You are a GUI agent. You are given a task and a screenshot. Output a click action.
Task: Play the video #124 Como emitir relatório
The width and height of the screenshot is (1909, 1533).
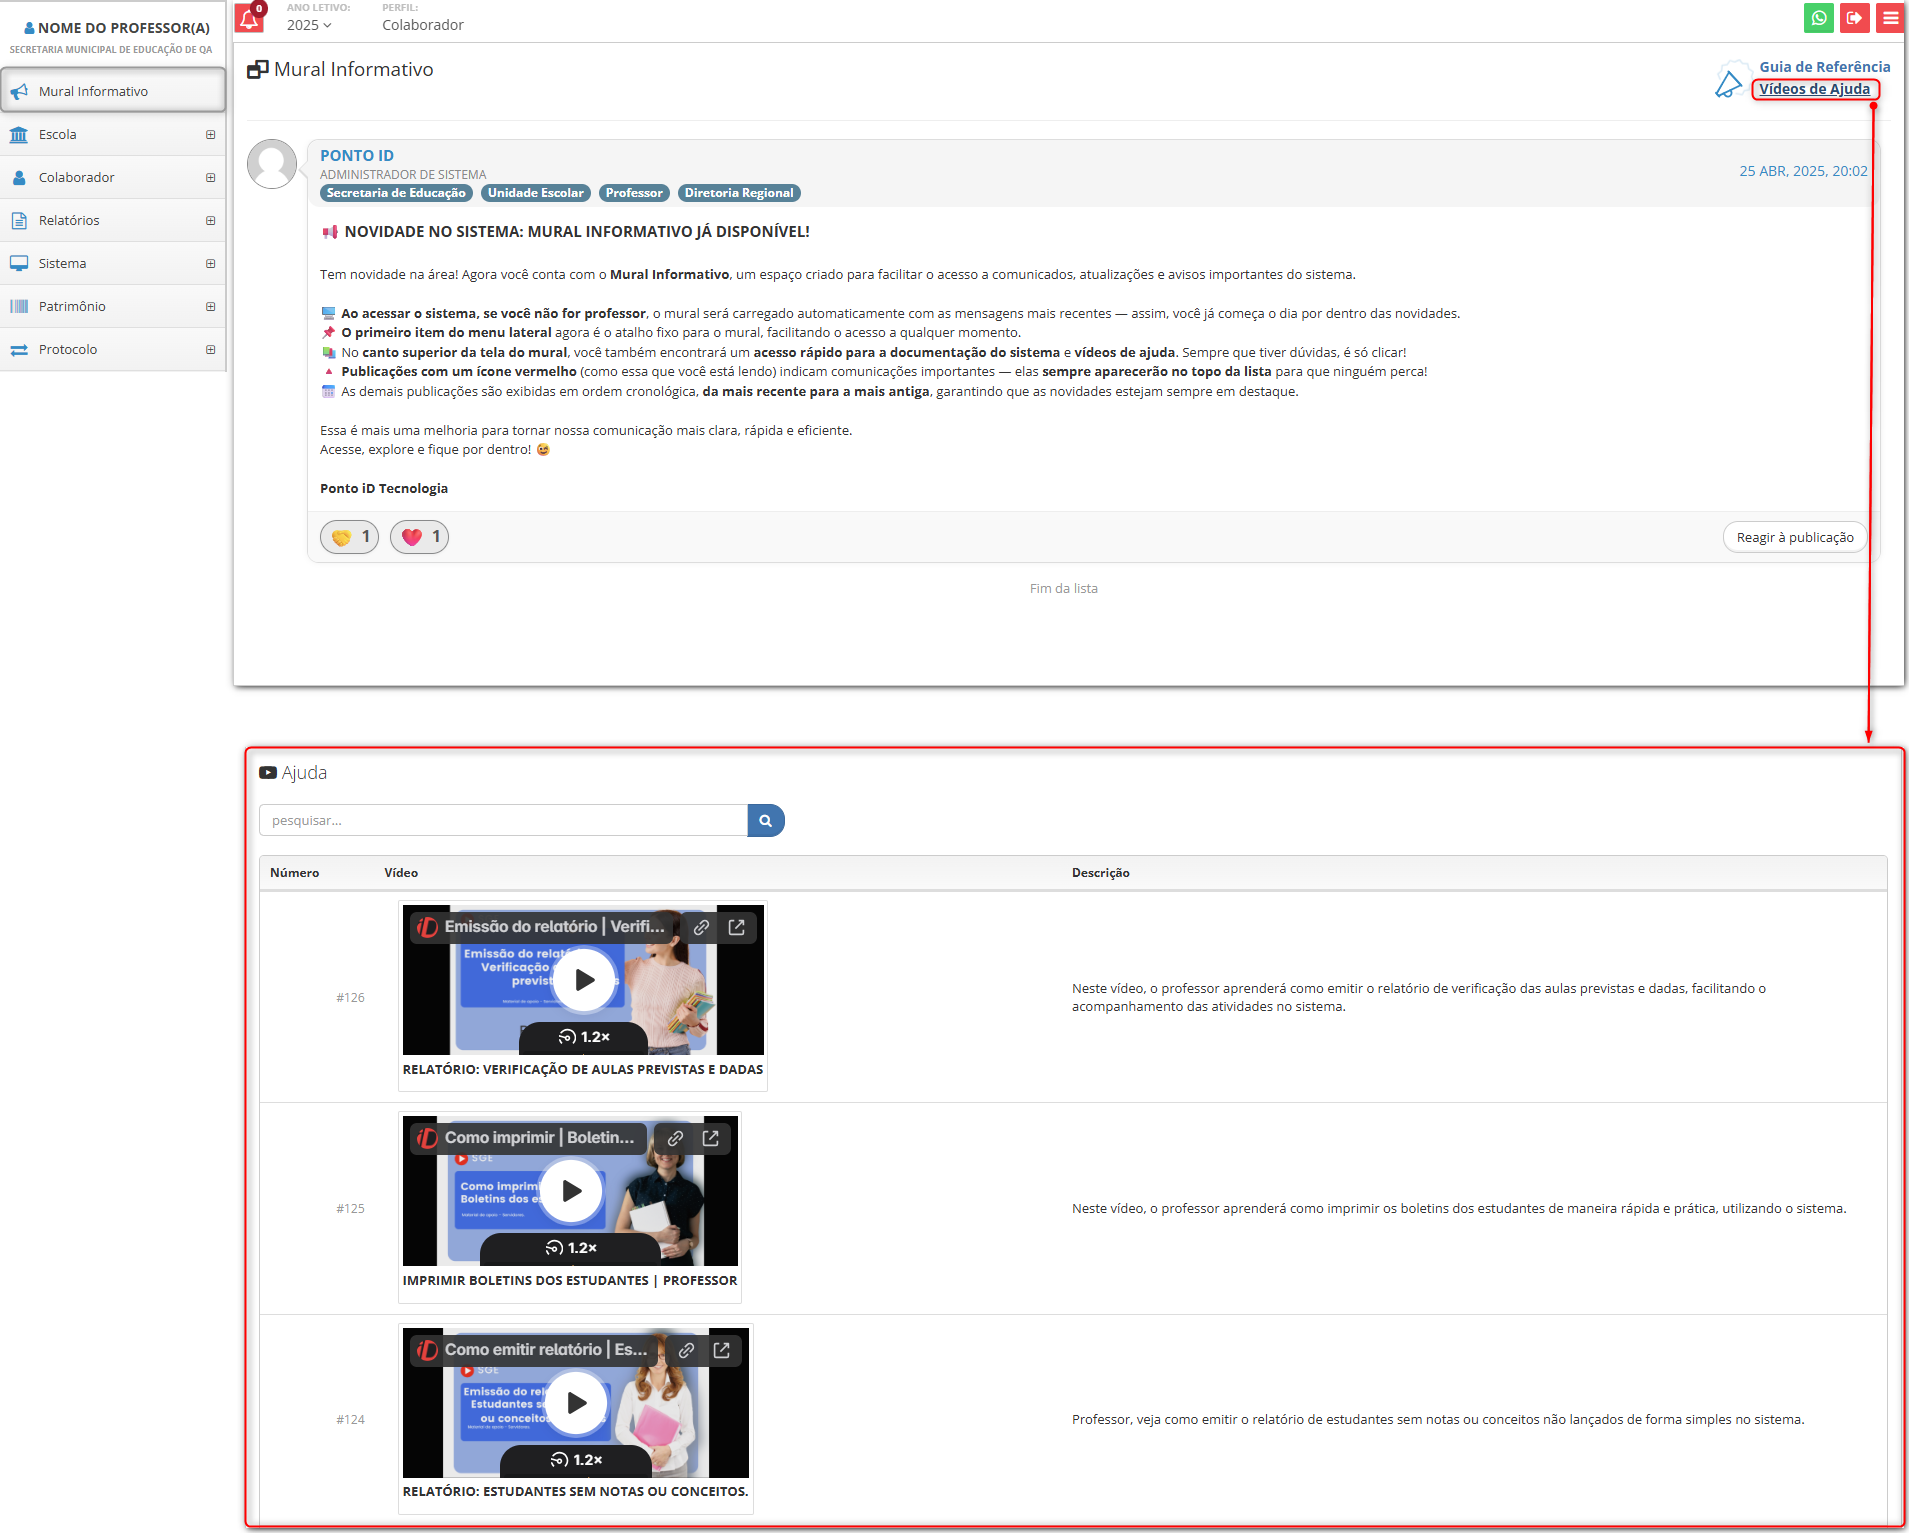pos(576,1403)
